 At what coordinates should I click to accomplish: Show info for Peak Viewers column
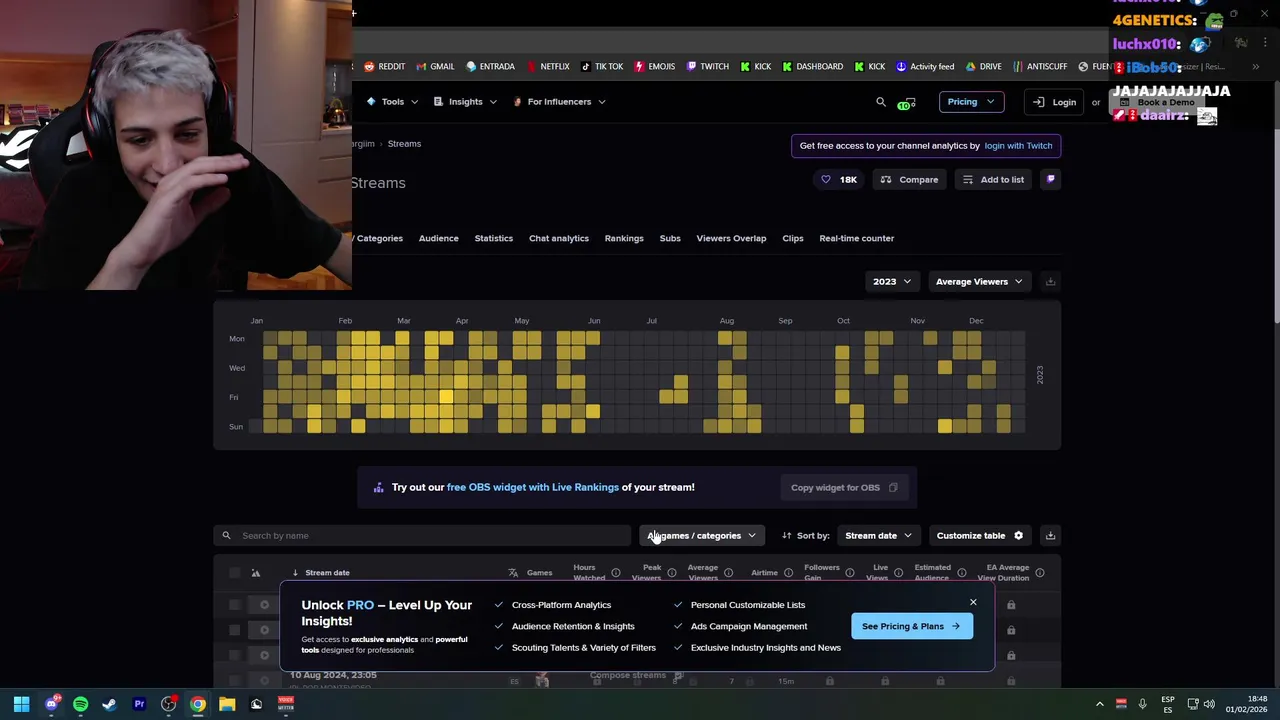672,573
